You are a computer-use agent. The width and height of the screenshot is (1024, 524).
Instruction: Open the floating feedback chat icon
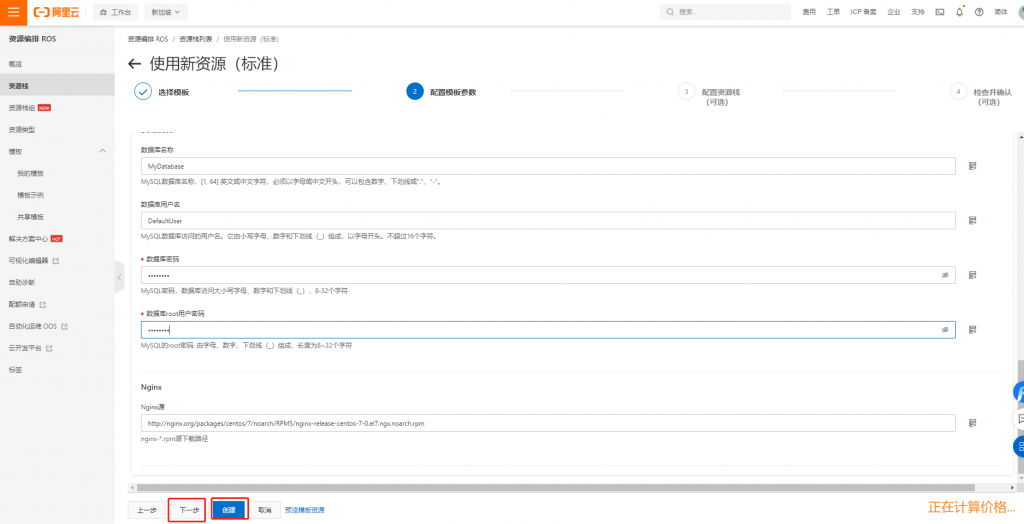click(x=1019, y=418)
